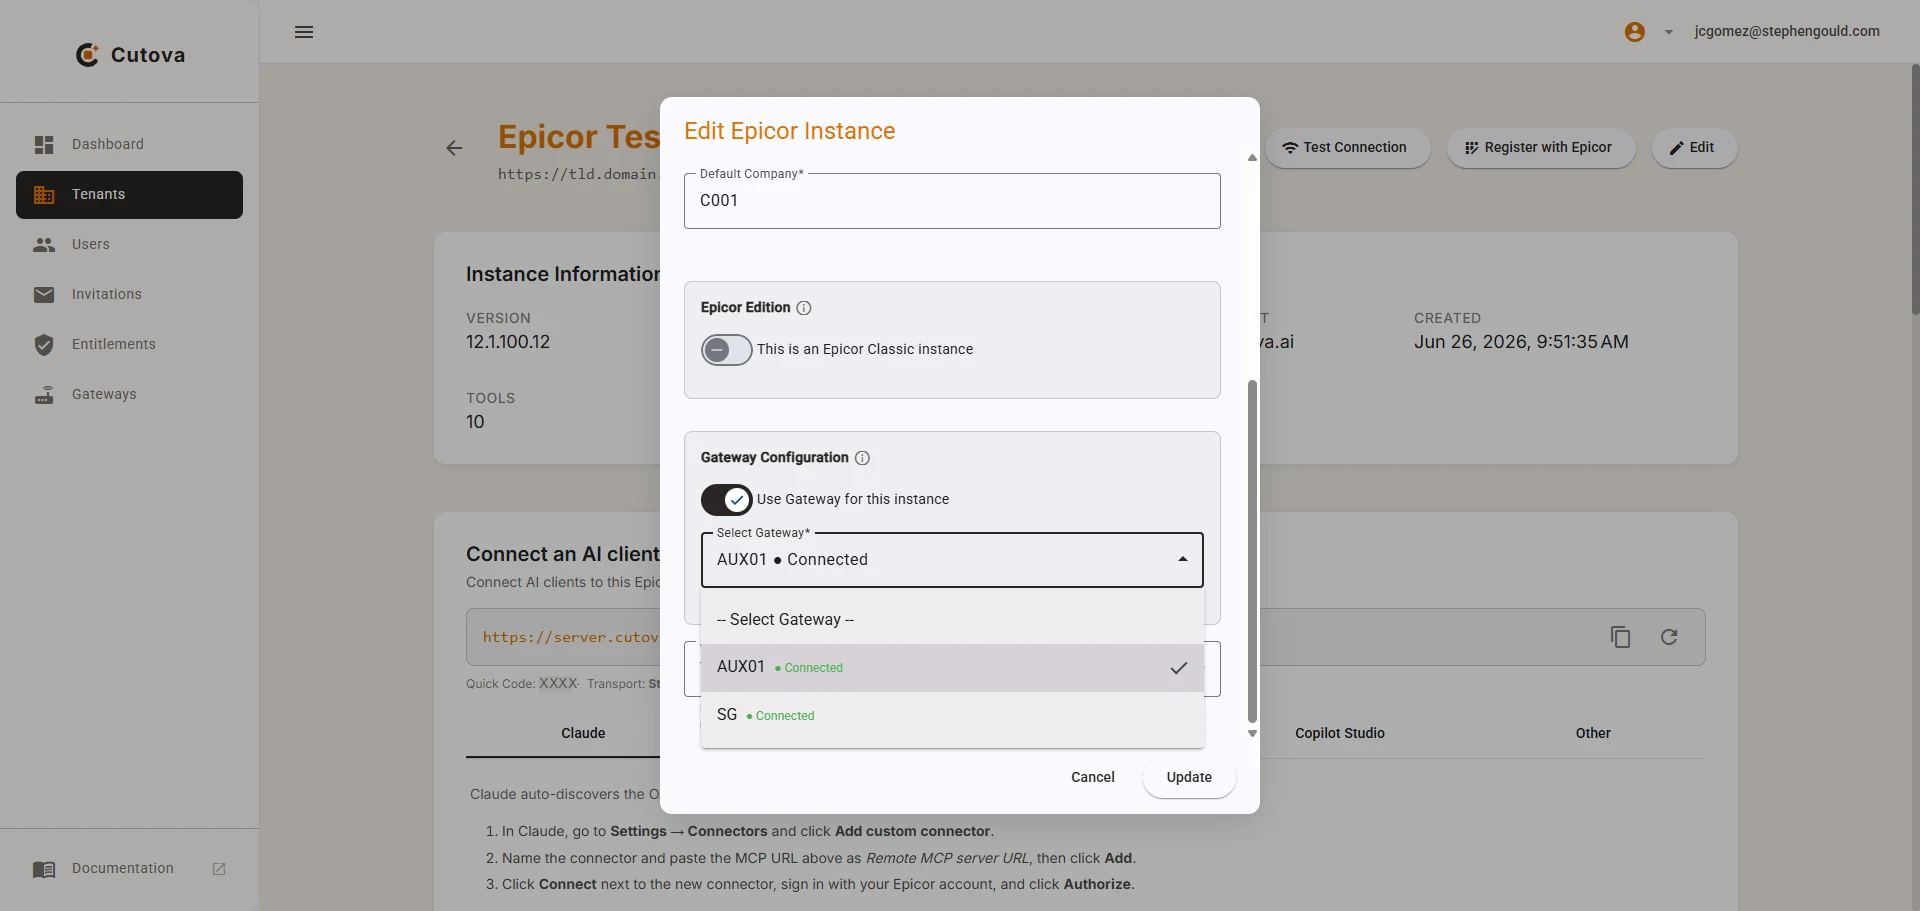Click the Users people icon
Viewport: 1920px width, 911px height.
[x=44, y=245]
